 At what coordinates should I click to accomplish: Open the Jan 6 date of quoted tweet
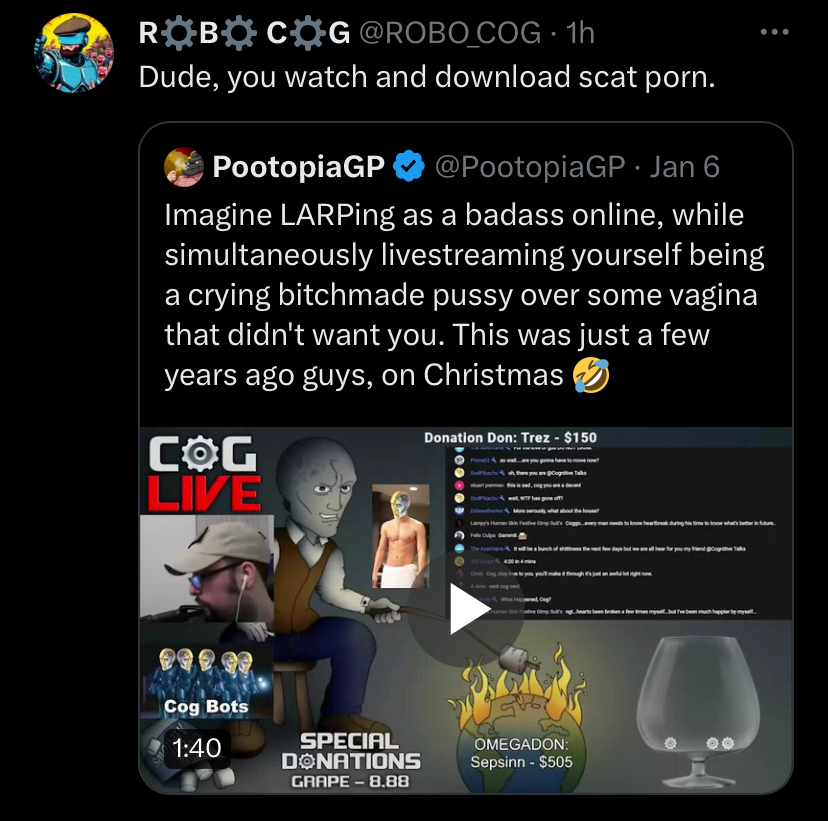[684, 167]
